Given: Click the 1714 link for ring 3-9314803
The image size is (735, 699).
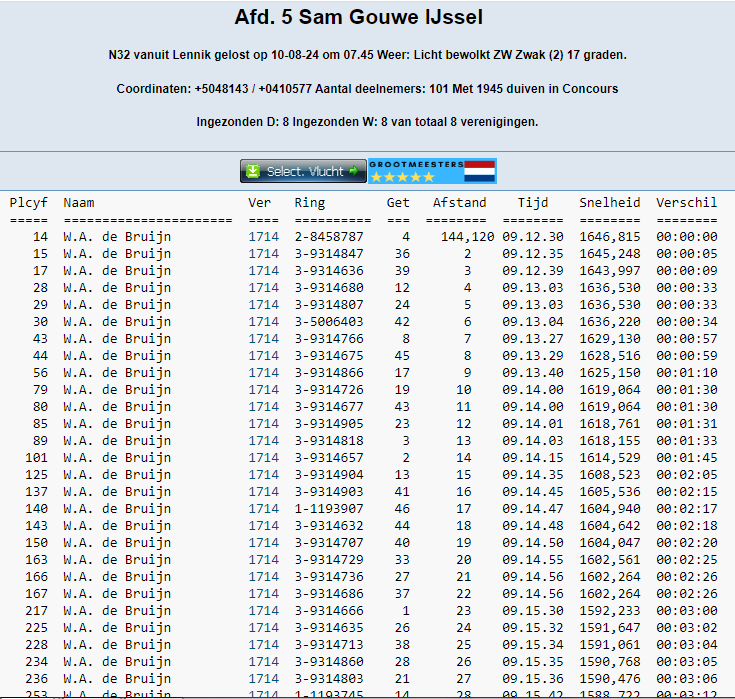Looking at the screenshot, I should 264,679.
